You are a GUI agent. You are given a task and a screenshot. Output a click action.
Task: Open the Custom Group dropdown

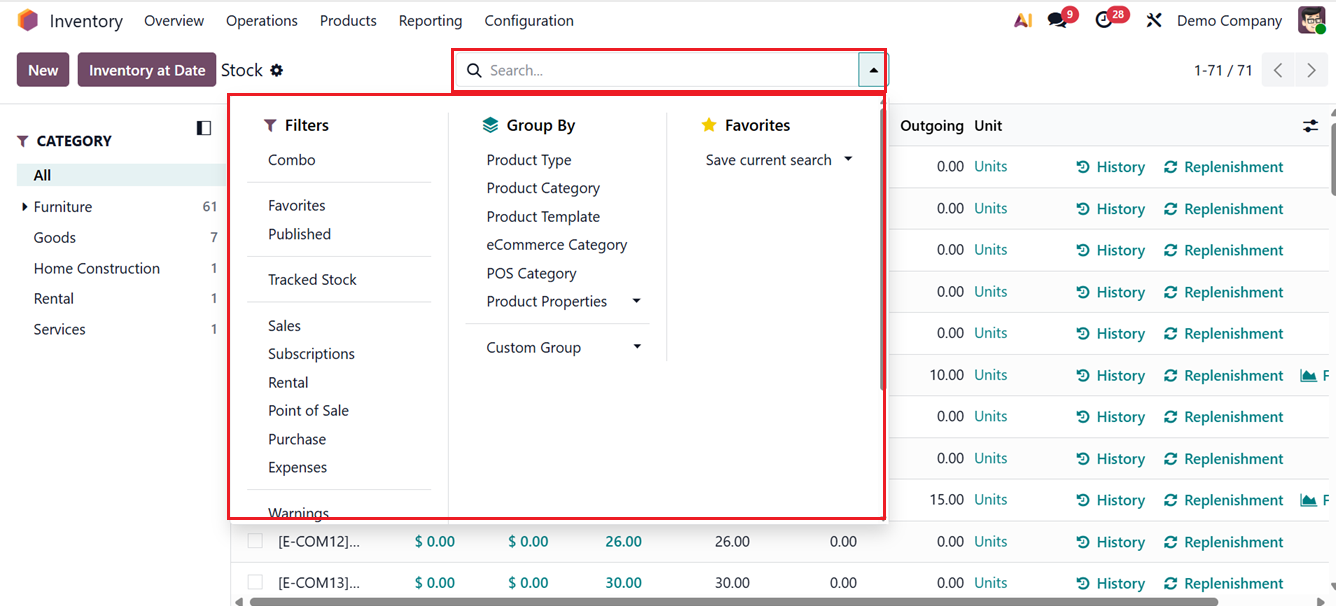636,348
